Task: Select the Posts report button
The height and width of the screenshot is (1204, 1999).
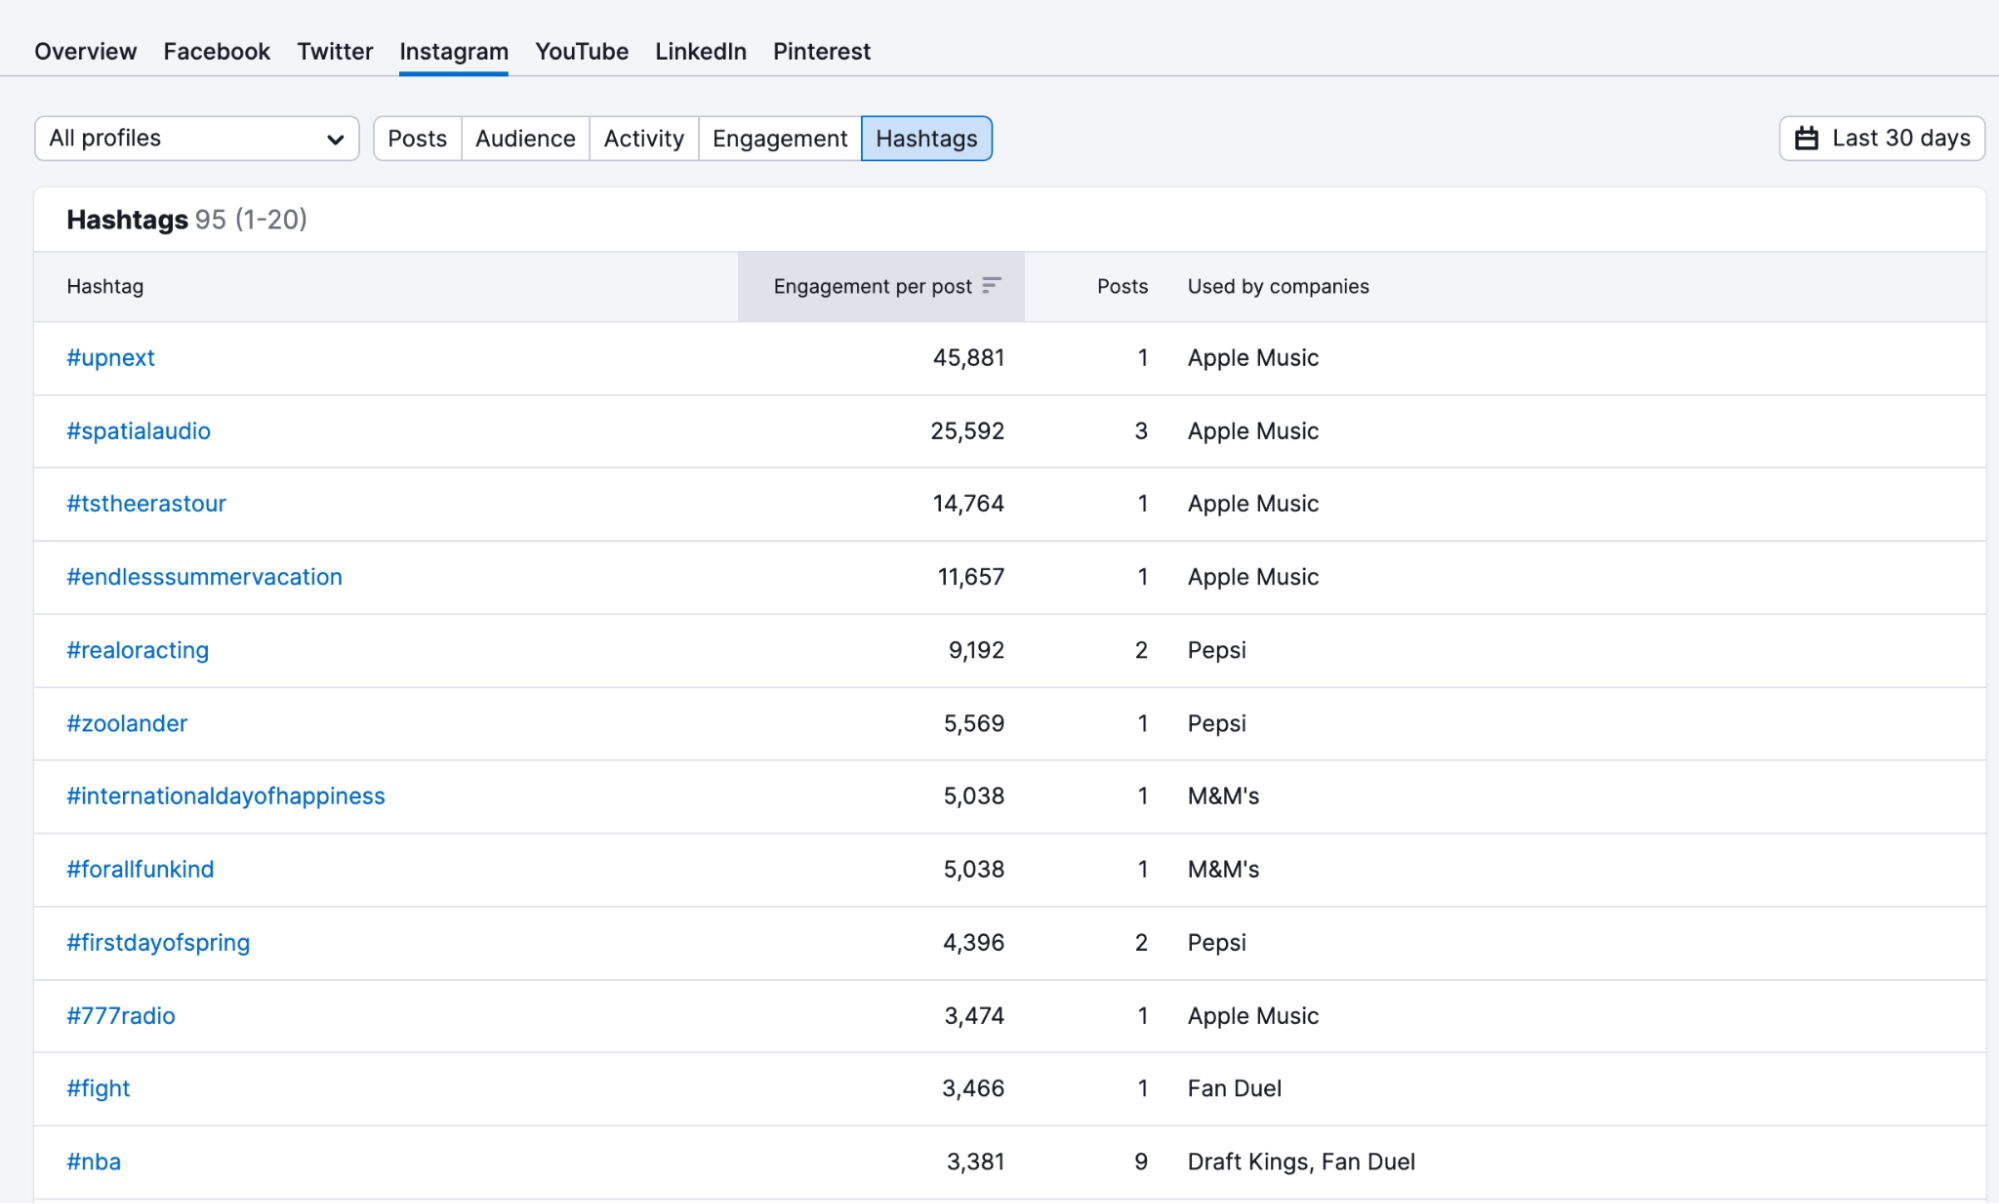Action: tap(417, 138)
